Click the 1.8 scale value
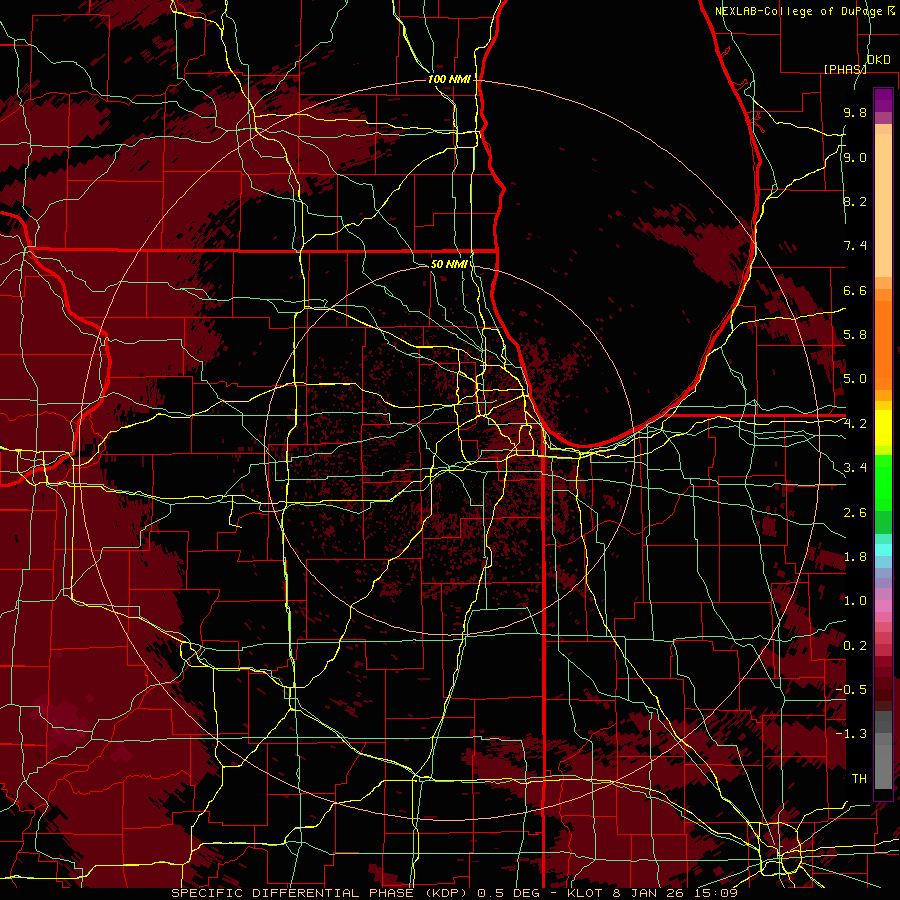This screenshot has width=900, height=900. 855,557
